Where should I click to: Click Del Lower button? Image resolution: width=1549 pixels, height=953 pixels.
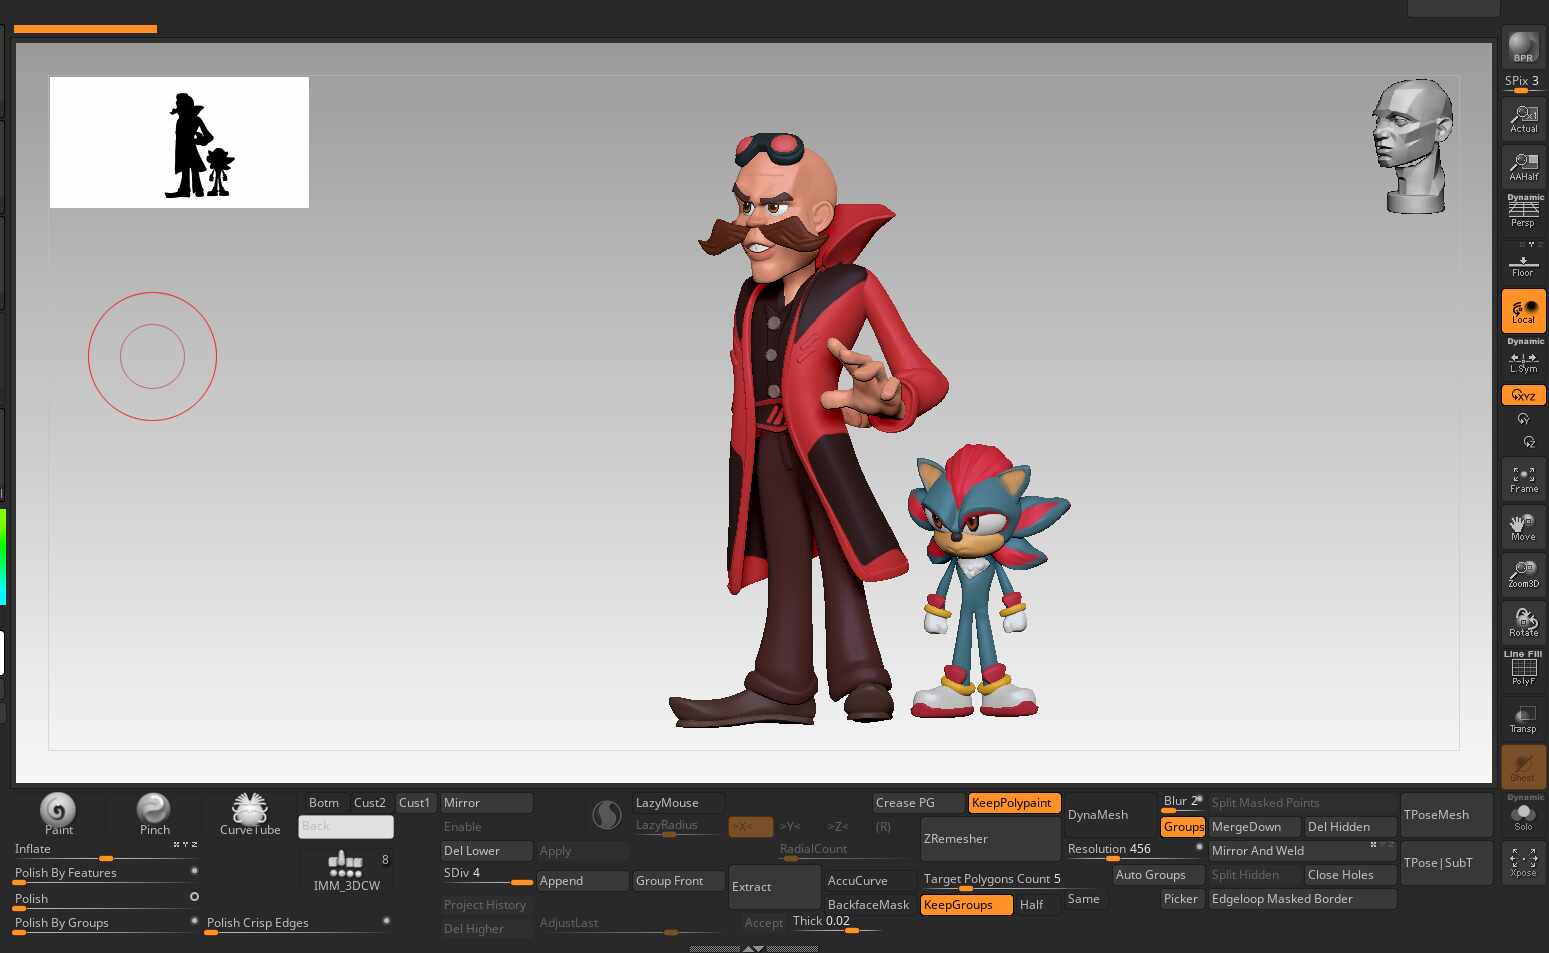pyautogui.click(x=487, y=851)
